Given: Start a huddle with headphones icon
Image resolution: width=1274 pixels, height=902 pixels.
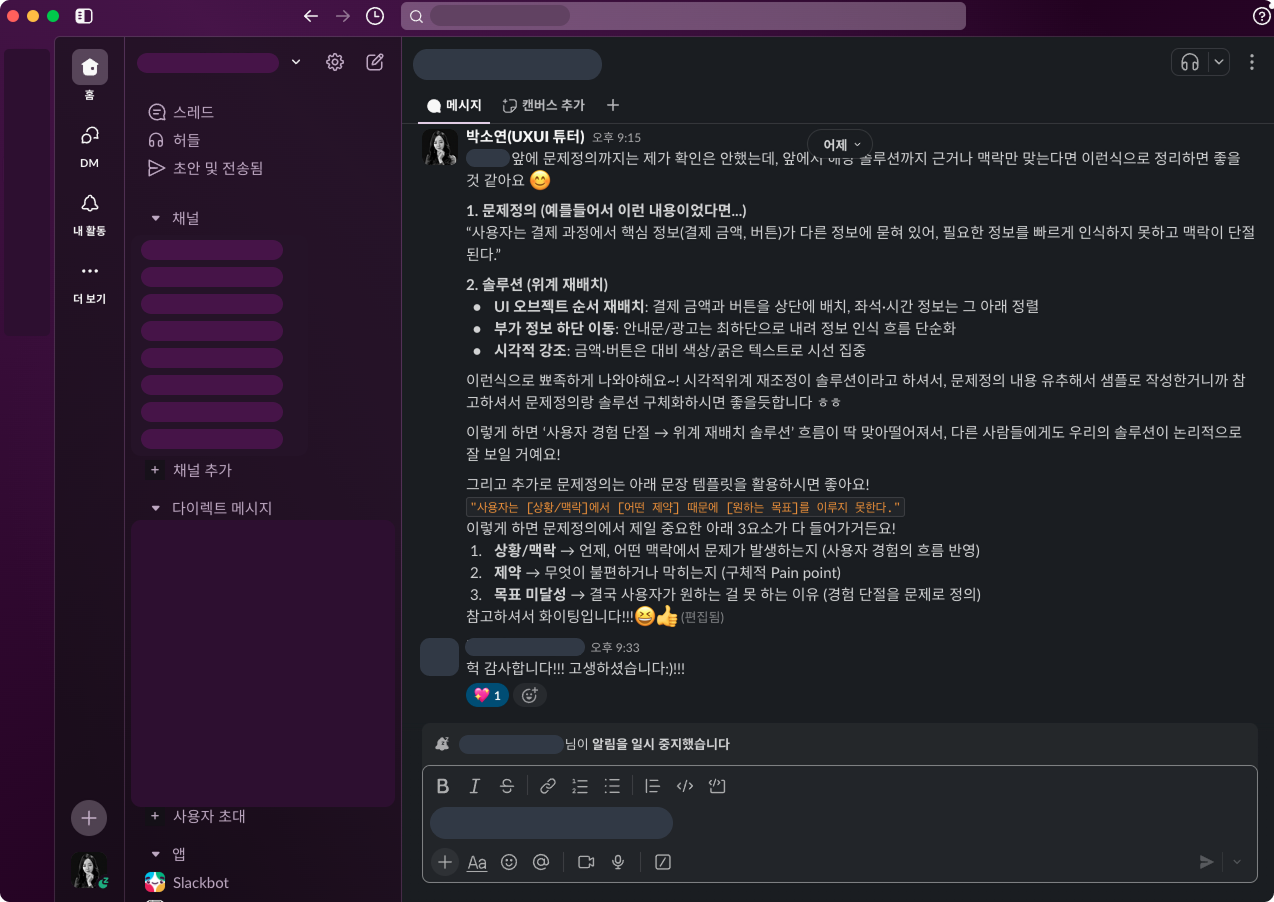Looking at the screenshot, I should (1190, 62).
